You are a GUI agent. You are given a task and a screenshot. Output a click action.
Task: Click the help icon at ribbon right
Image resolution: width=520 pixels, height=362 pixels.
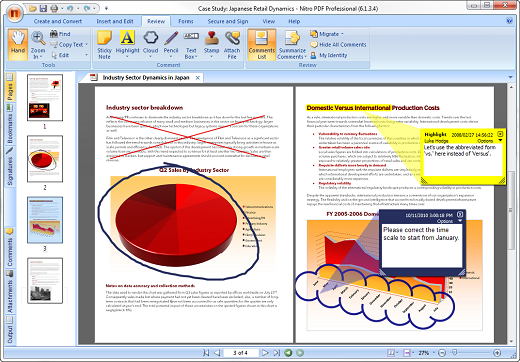[x=510, y=21]
